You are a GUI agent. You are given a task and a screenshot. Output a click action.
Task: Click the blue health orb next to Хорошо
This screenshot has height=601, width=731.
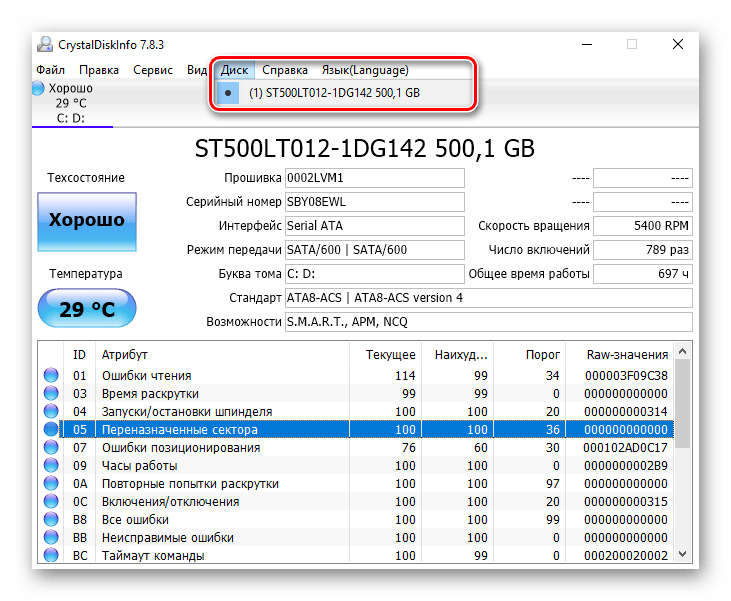[x=38, y=88]
